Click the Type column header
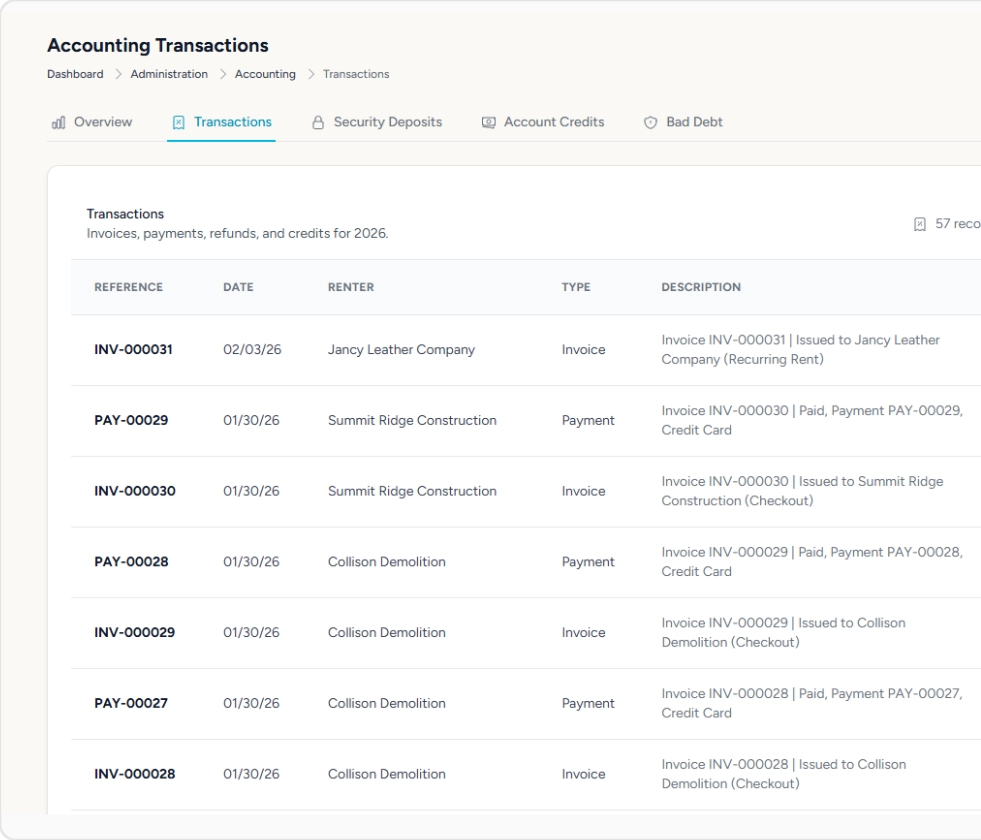The image size is (981, 840). click(575, 287)
